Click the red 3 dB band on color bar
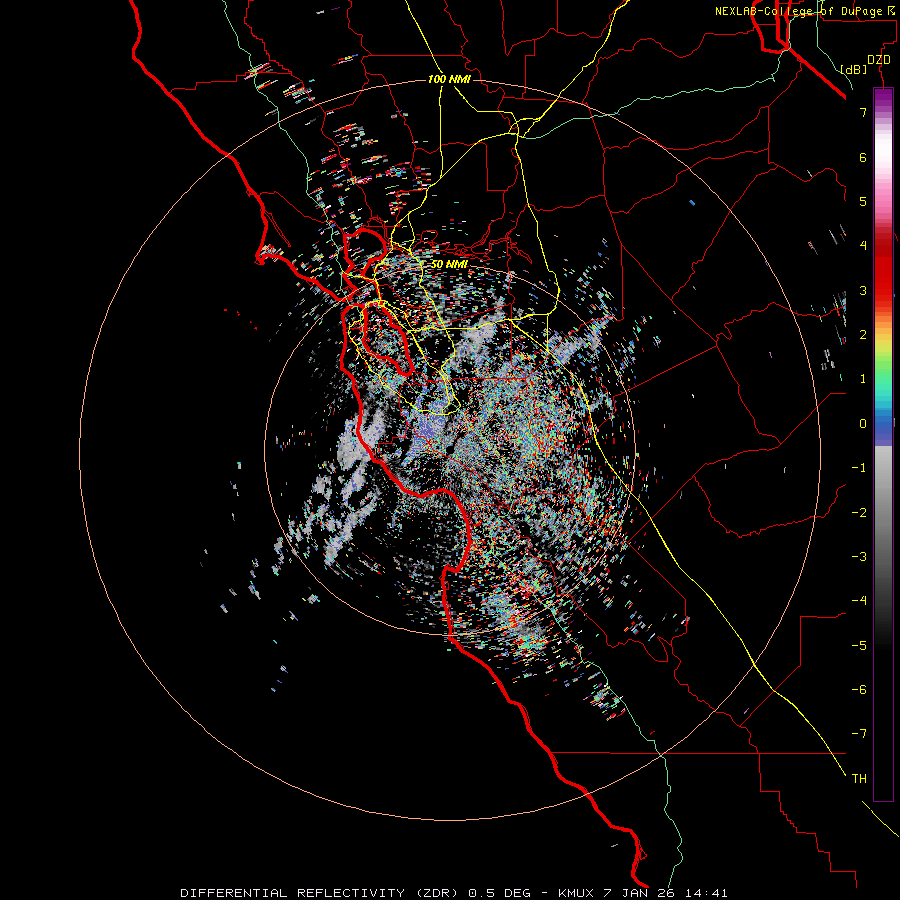The height and width of the screenshot is (900, 900). tap(883, 290)
